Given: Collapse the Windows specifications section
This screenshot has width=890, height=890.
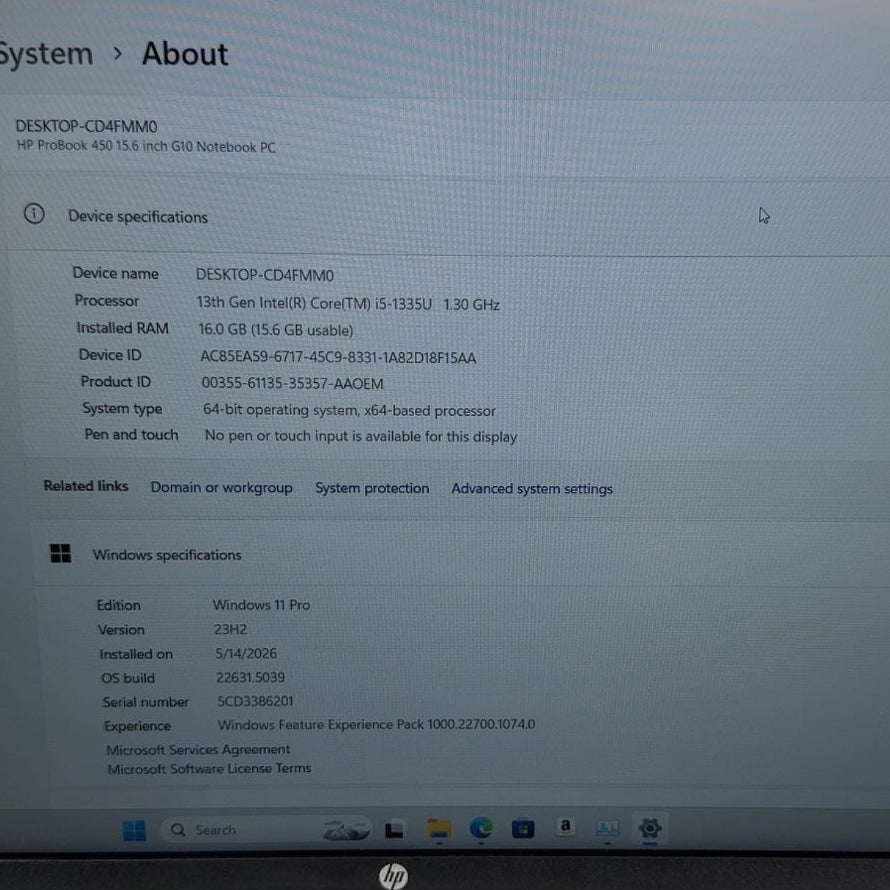Looking at the screenshot, I should (463, 555).
